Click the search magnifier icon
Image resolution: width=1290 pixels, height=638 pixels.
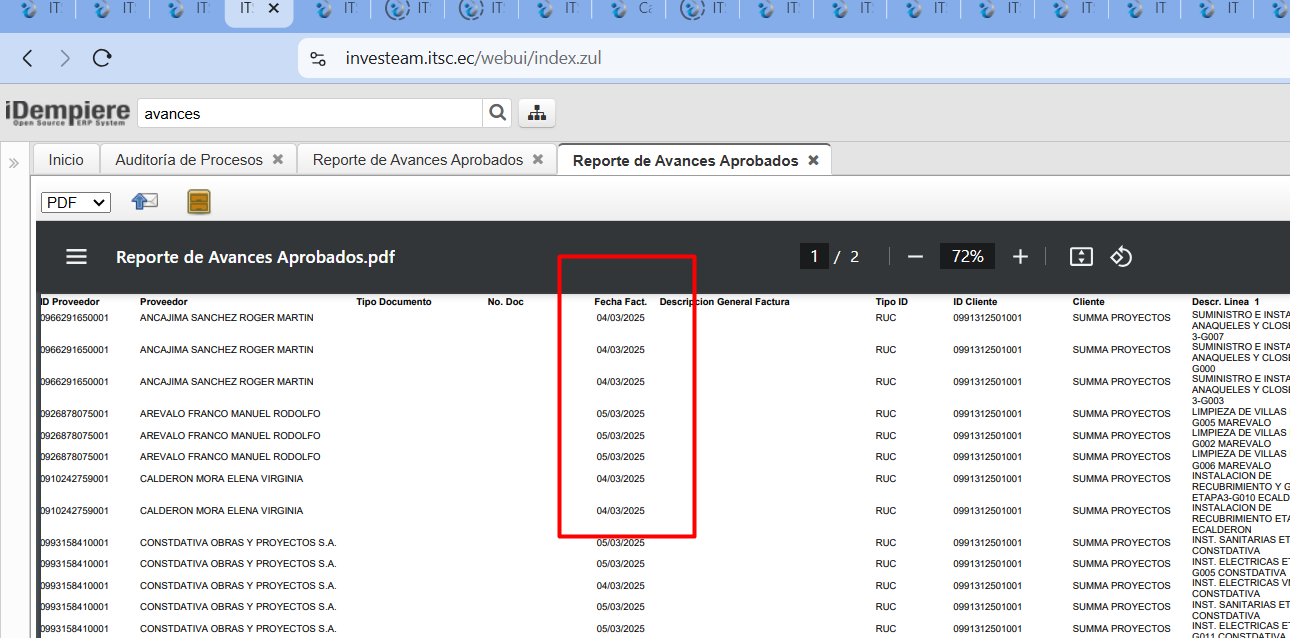pos(497,113)
